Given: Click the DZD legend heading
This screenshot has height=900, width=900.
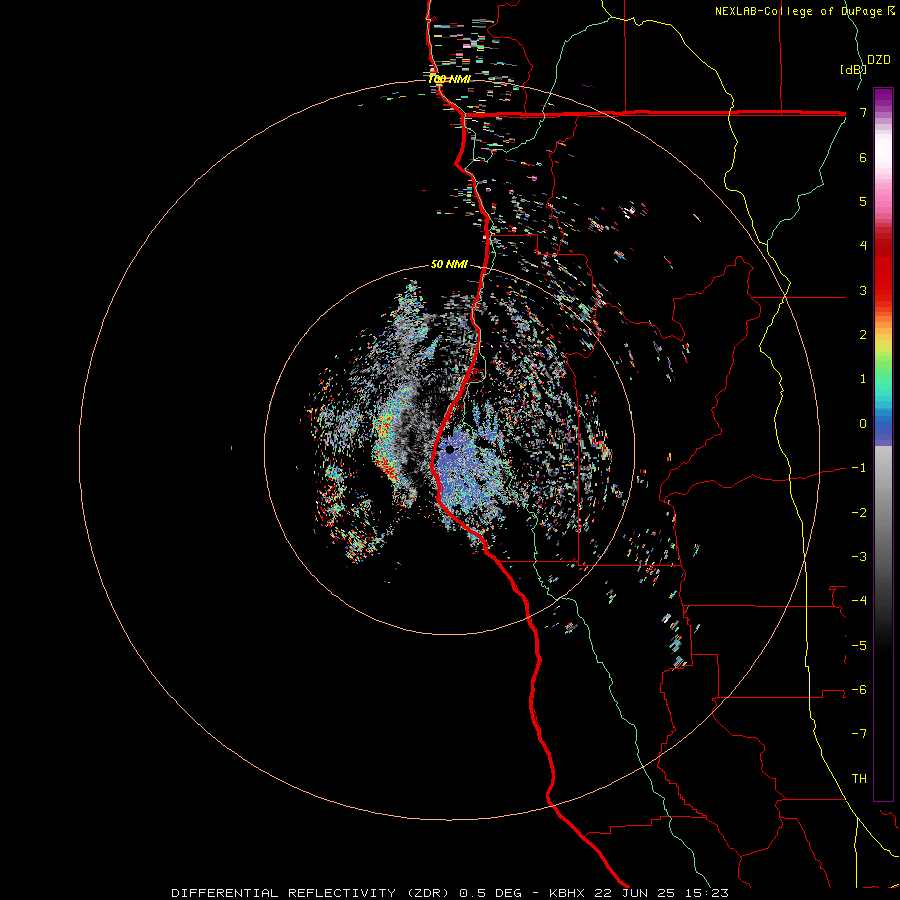Looking at the screenshot, I should [x=879, y=60].
